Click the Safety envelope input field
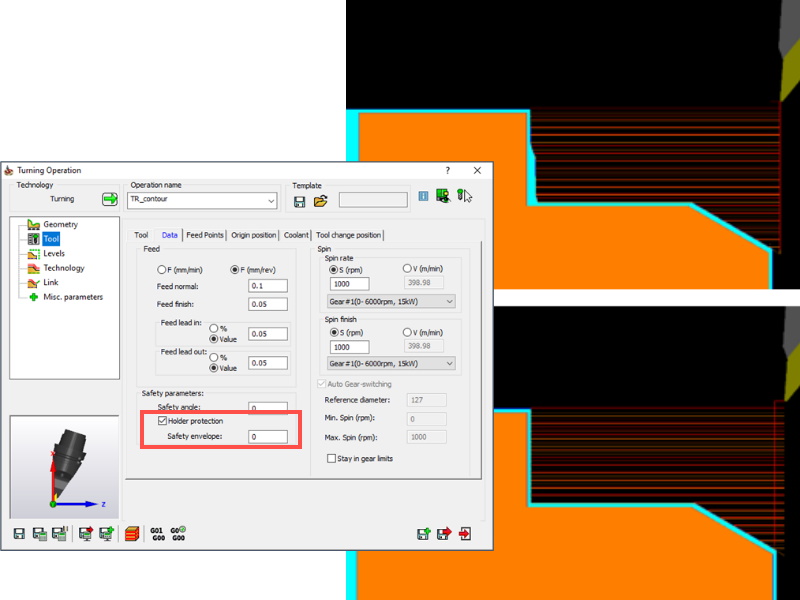The width and height of the screenshot is (800, 600). [268, 437]
